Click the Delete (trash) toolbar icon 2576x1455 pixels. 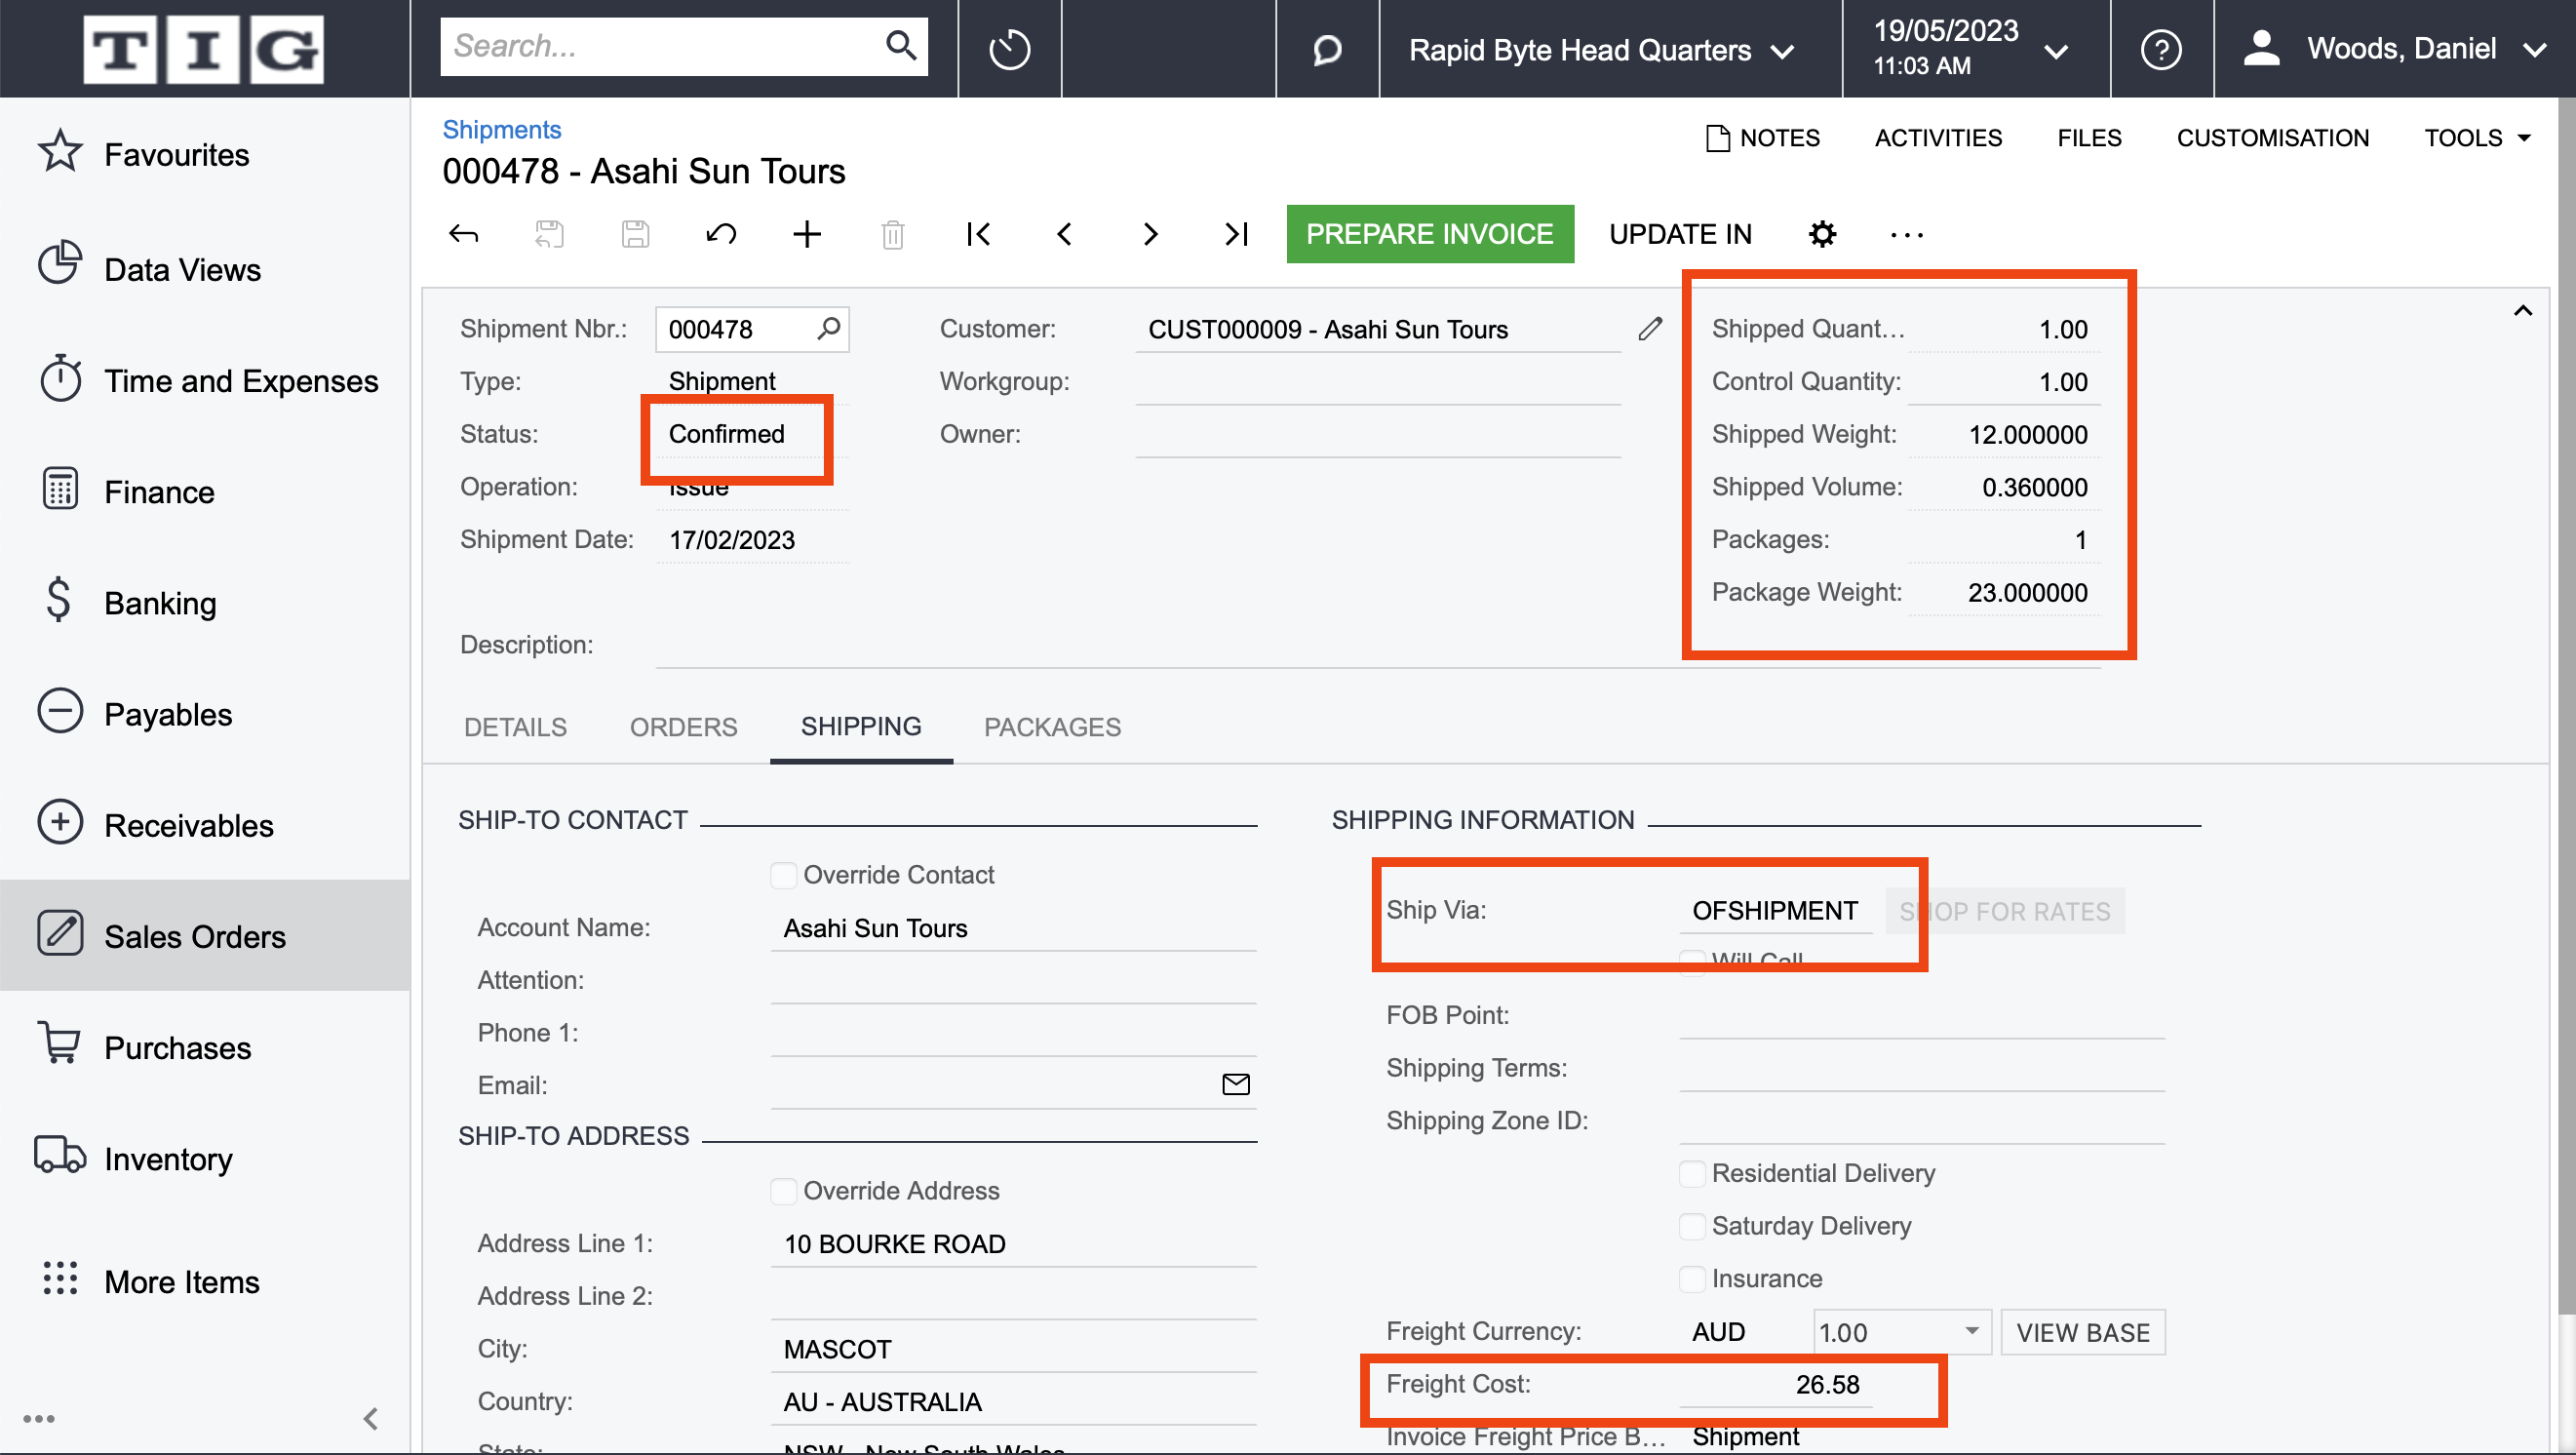point(893,234)
